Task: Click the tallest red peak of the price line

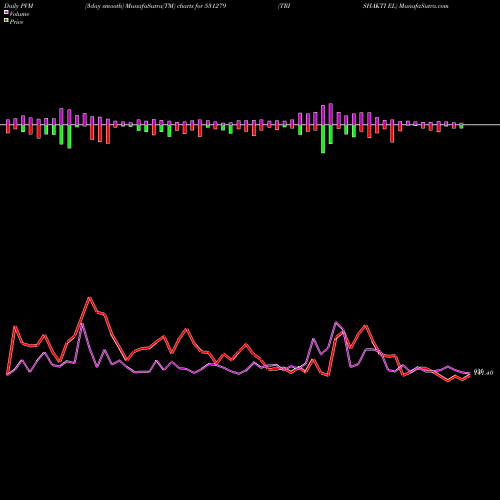Action: tap(89, 297)
